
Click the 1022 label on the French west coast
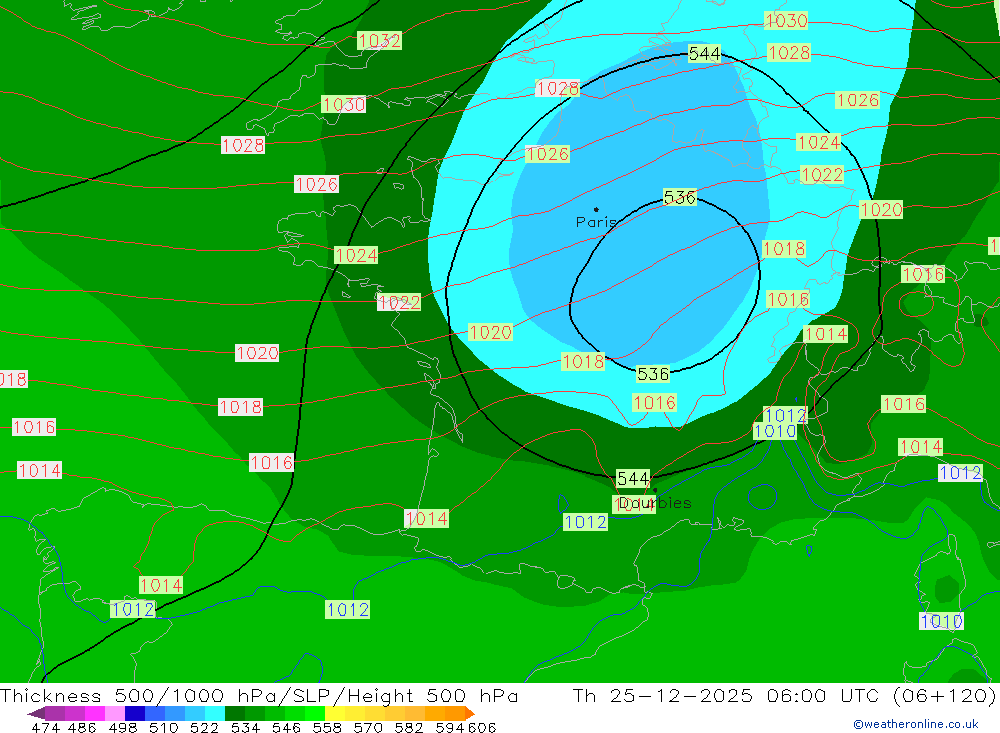(399, 302)
